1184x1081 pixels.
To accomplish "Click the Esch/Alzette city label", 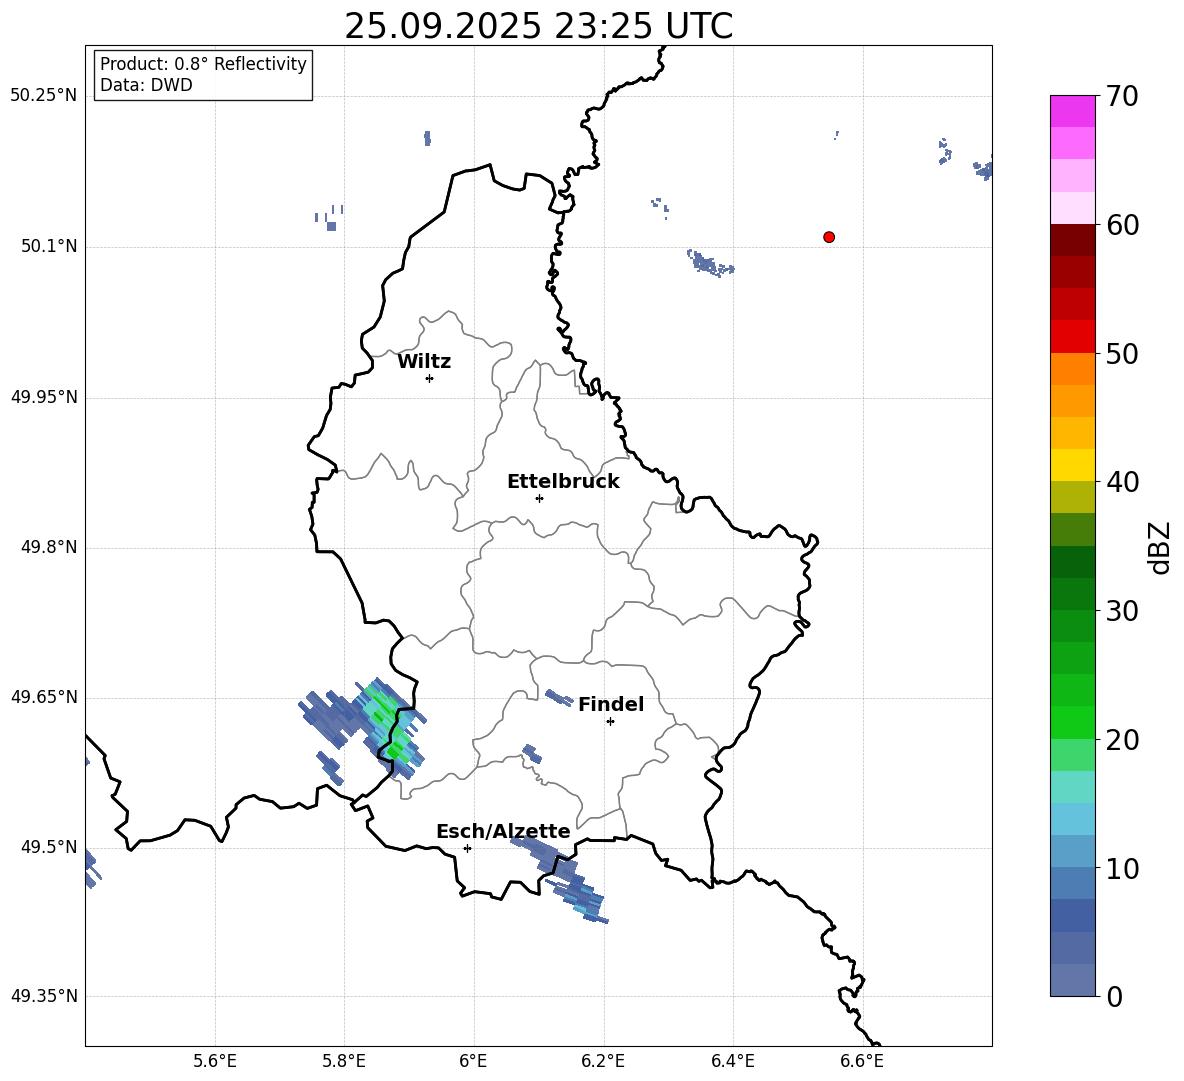I will [503, 831].
